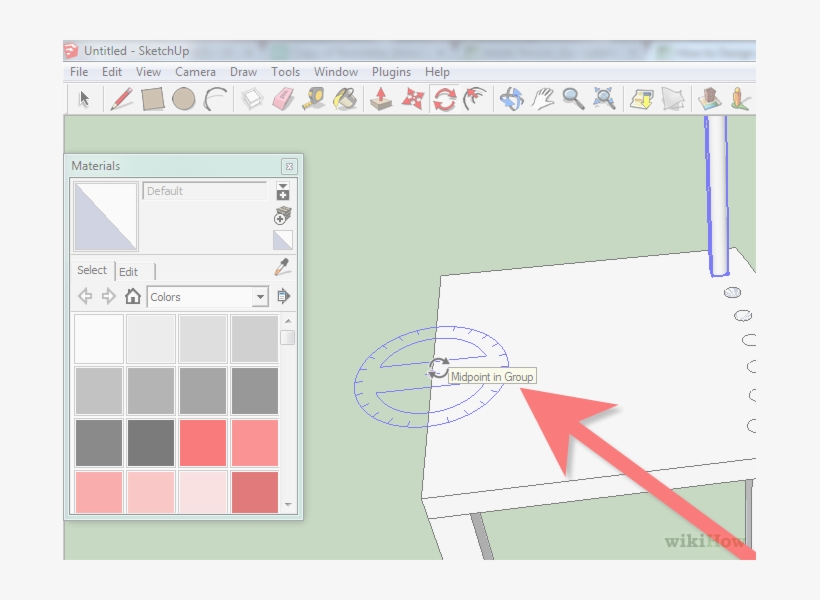Open the Window menu

click(336, 72)
